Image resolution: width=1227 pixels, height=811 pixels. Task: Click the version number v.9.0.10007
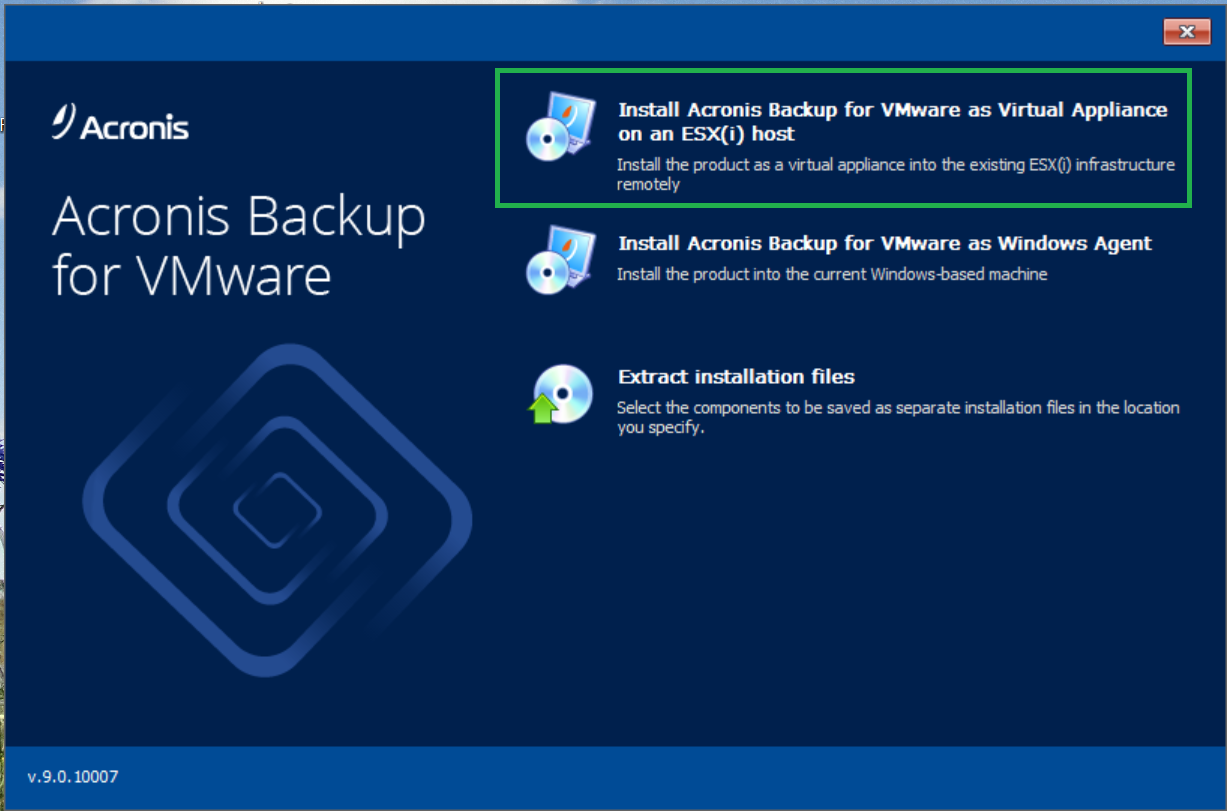point(73,776)
